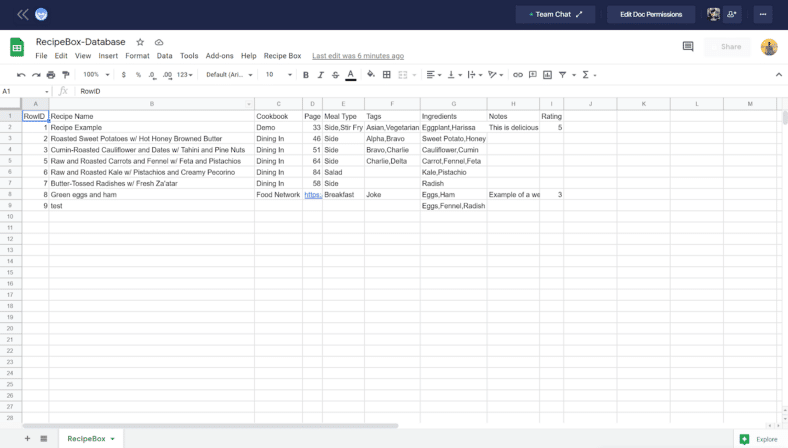The image size is (788, 448).
Task: Click the Print icon
Action: coord(51,75)
